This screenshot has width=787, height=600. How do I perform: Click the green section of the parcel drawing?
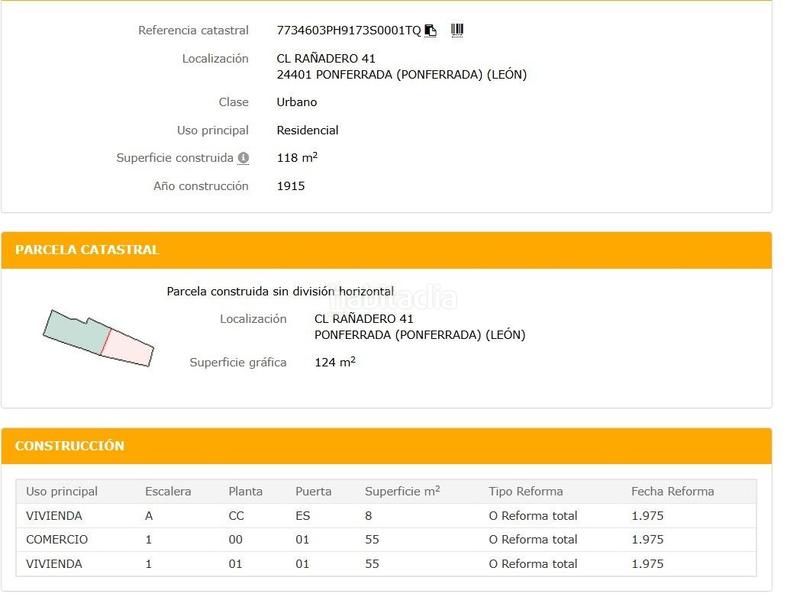pyautogui.click(x=75, y=330)
